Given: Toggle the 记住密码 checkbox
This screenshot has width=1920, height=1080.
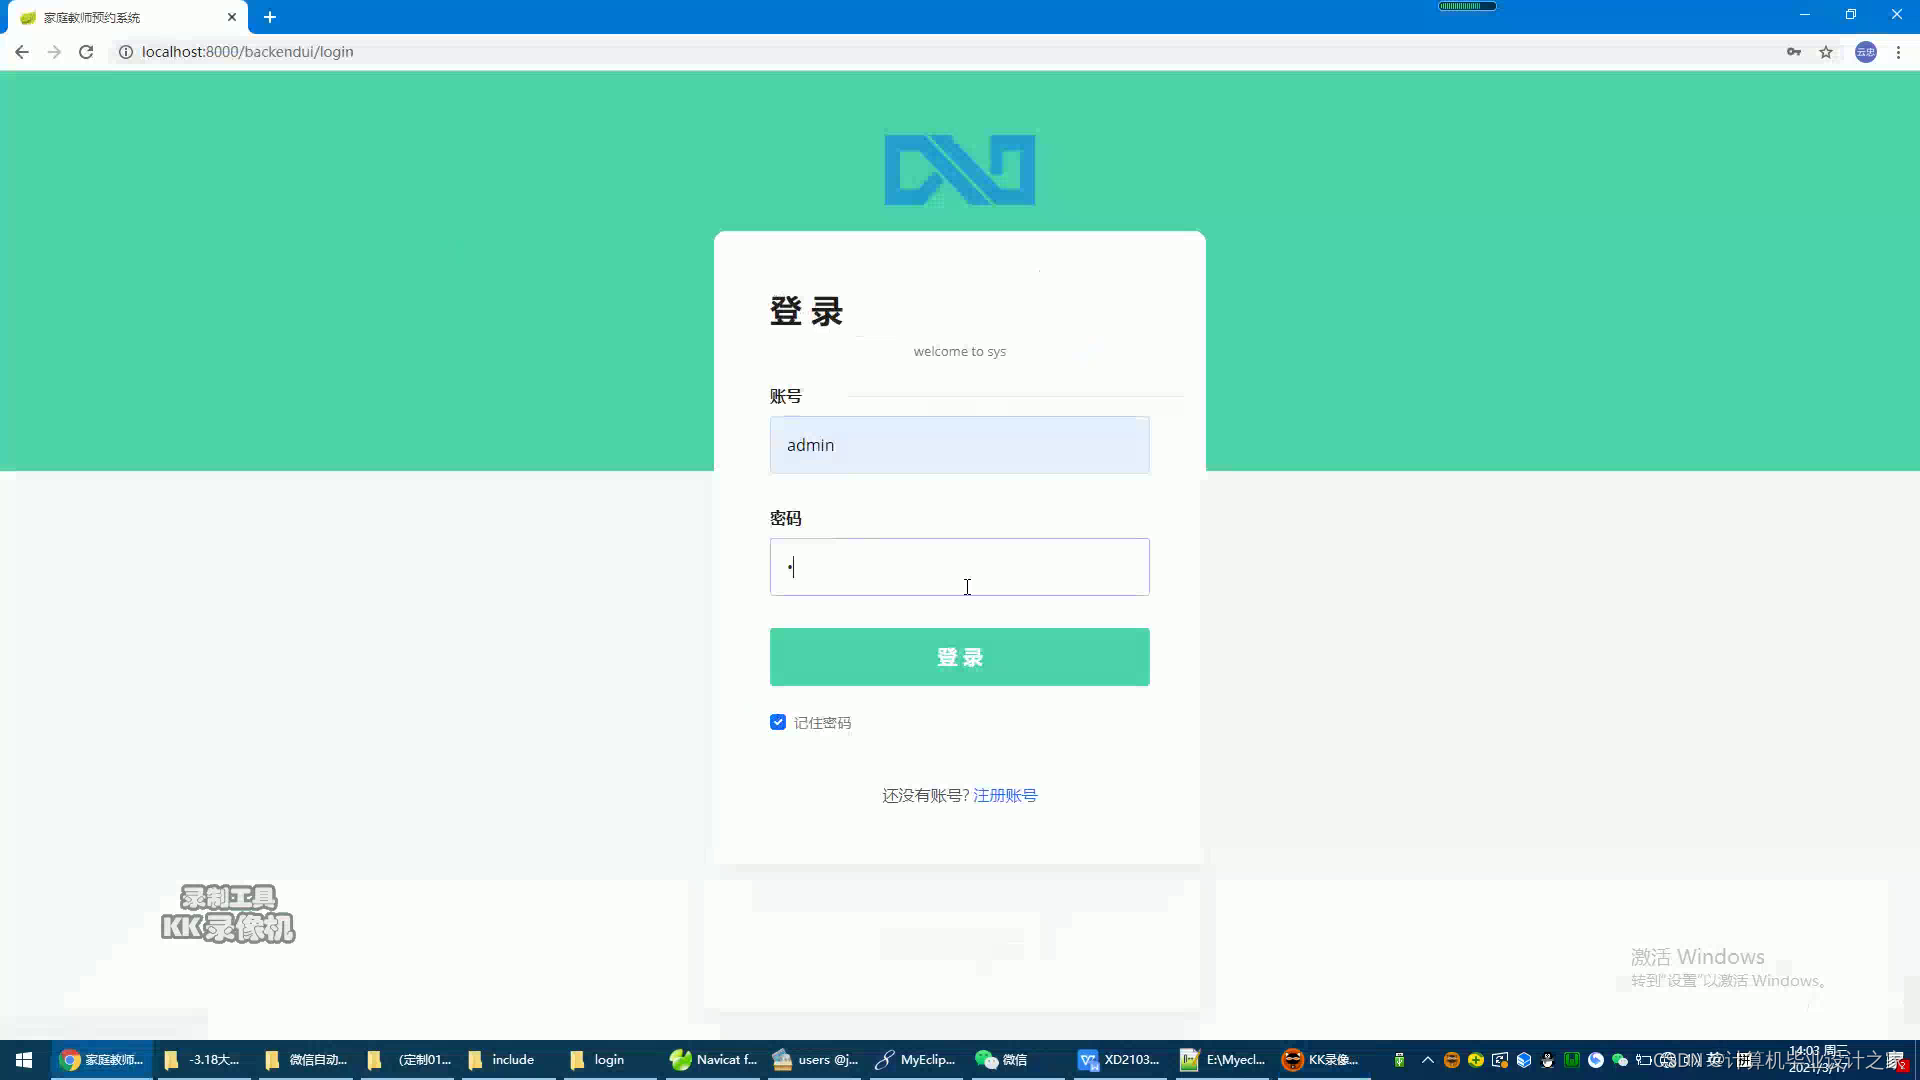Looking at the screenshot, I should (x=778, y=722).
